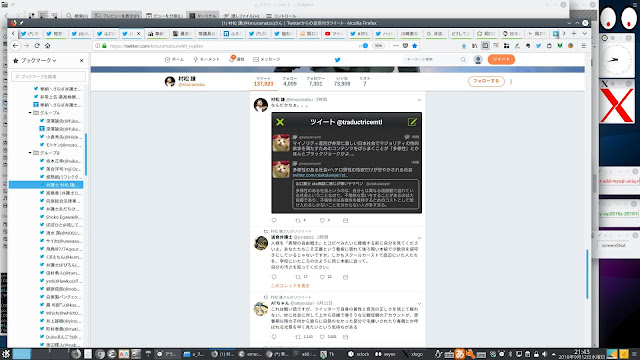Click the green X close icon in embedded image
The height and width of the screenshot is (360, 640).
pos(280,122)
